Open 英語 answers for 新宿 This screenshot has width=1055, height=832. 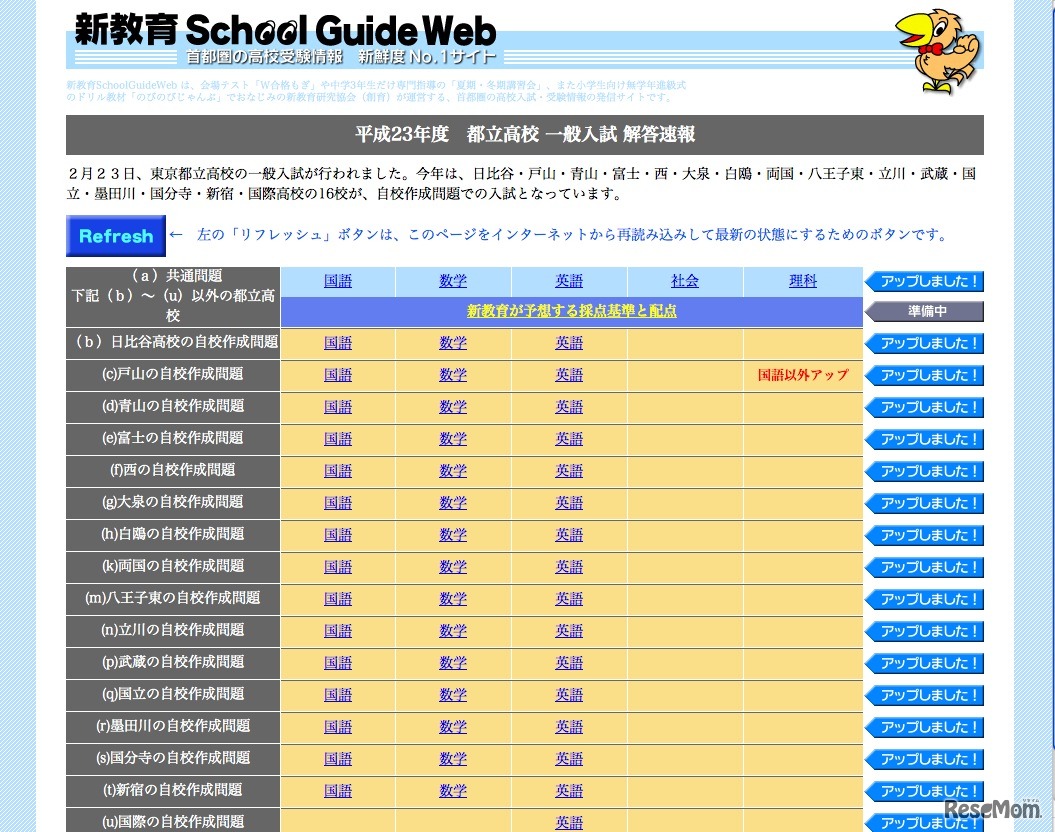(568, 791)
